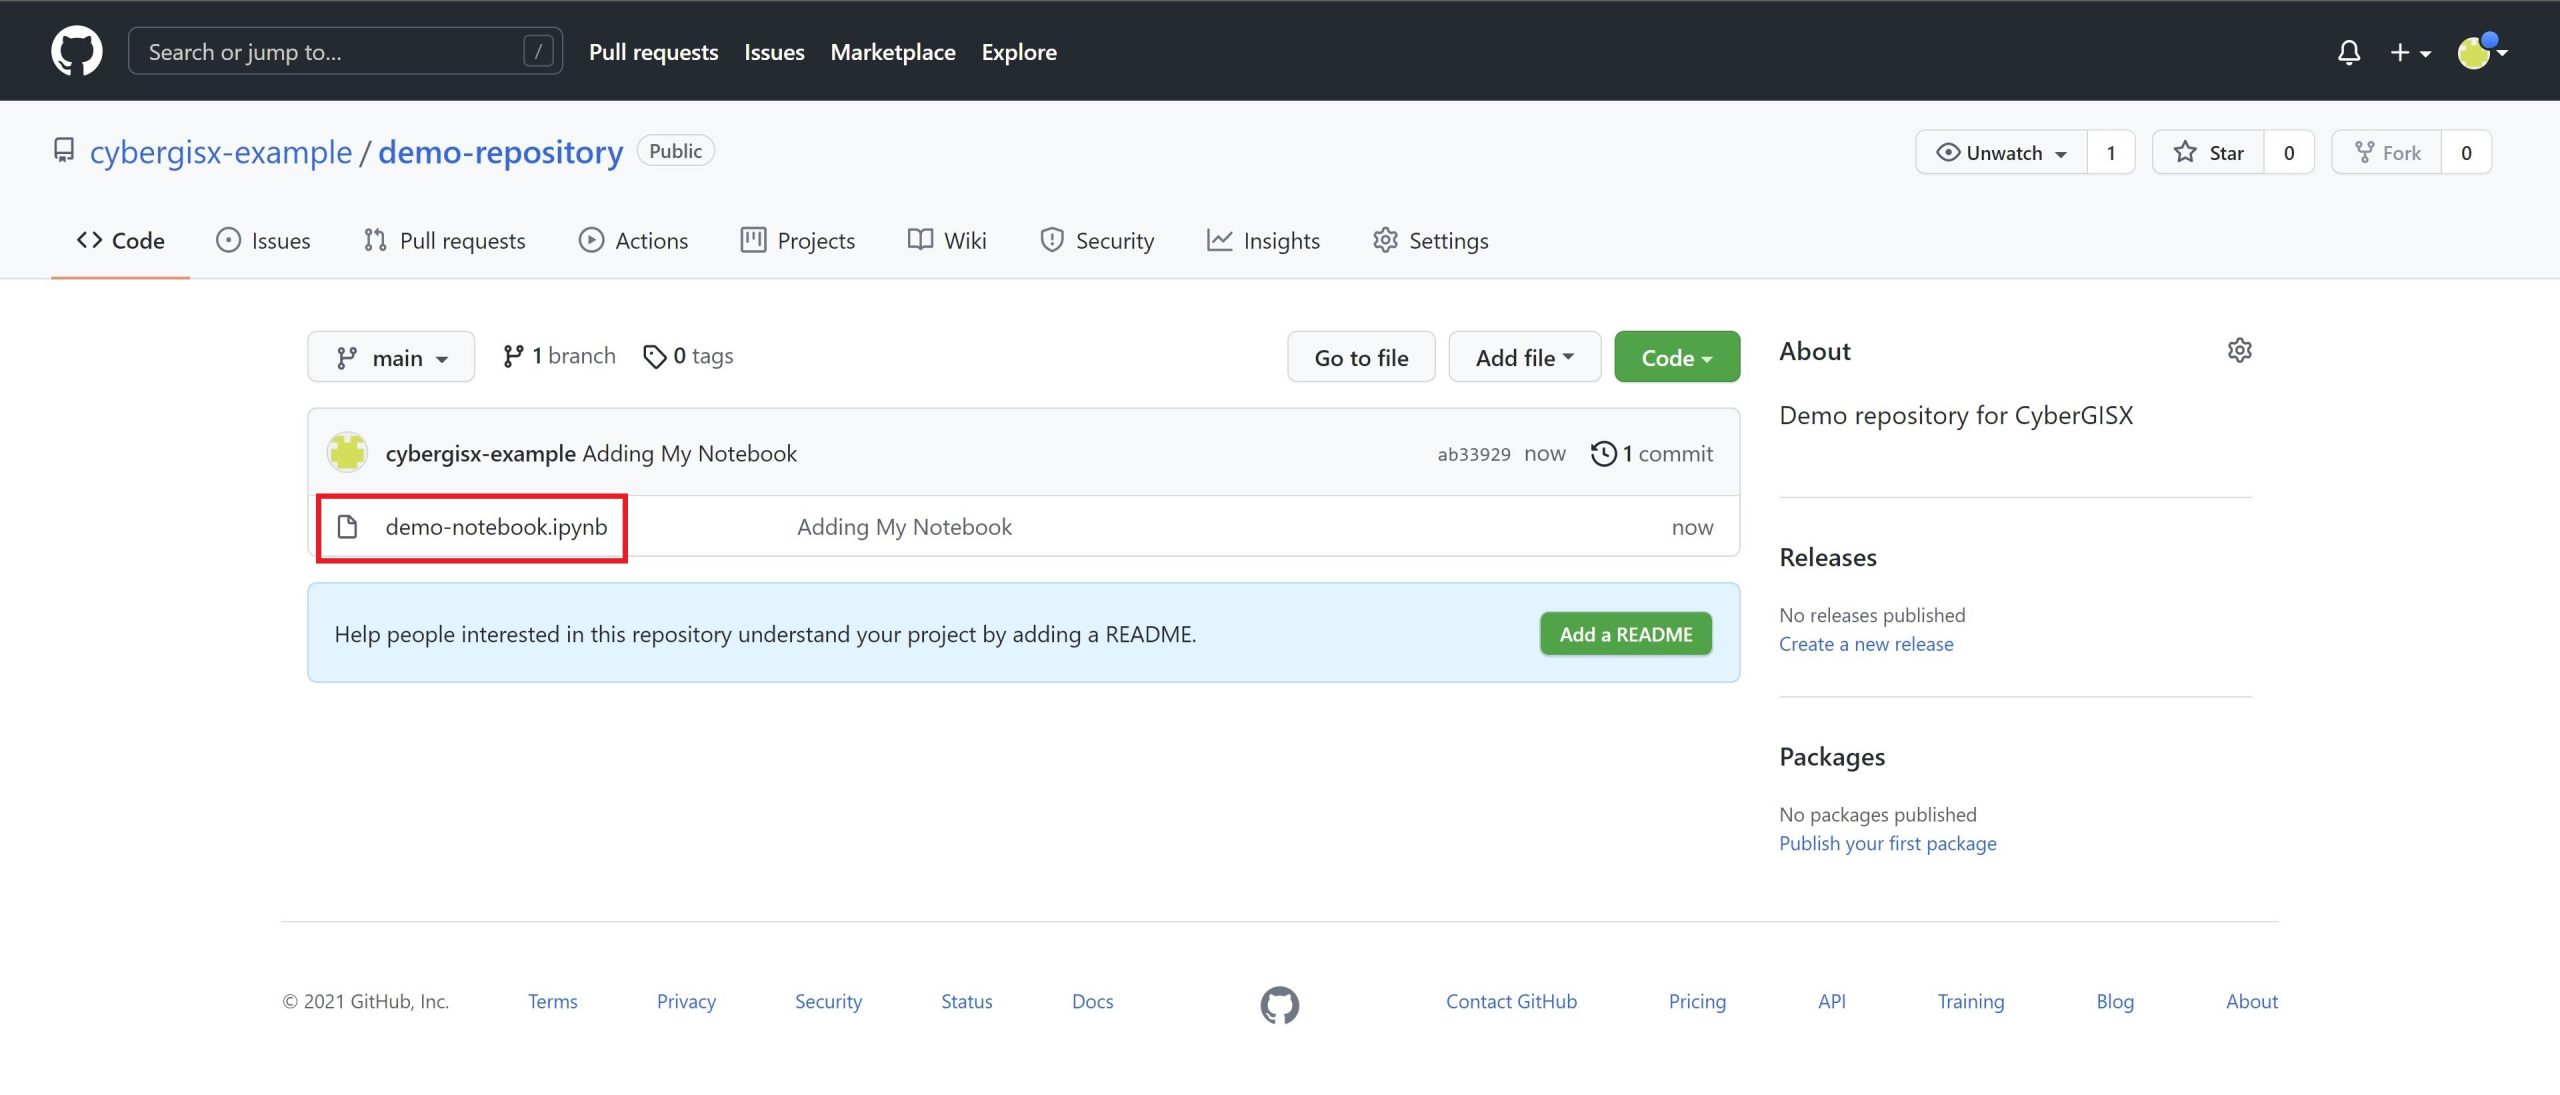The width and height of the screenshot is (2560, 1095).
Task: Open Explore in top navigation
Action: [x=1019, y=52]
